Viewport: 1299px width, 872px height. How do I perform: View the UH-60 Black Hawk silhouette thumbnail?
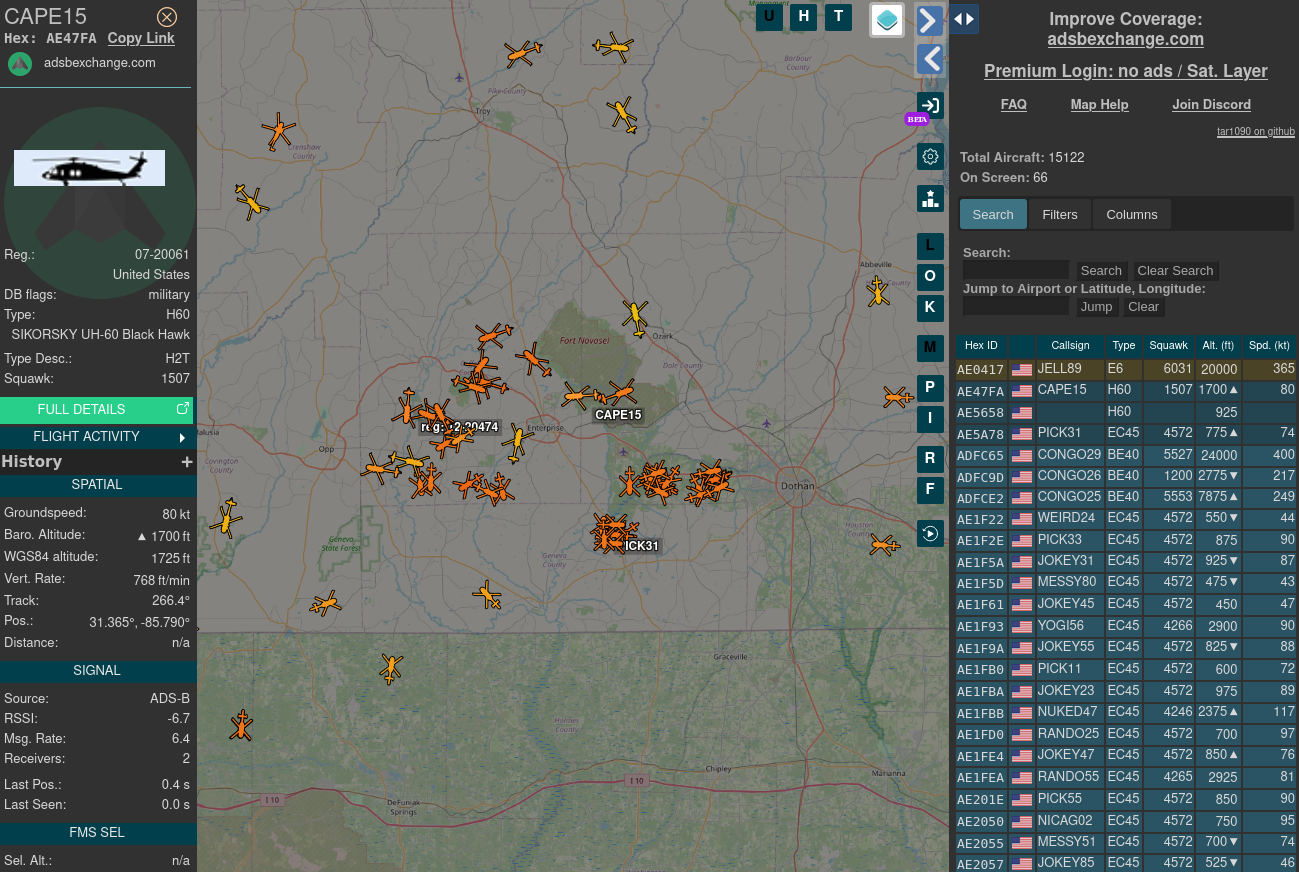pyautogui.click(x=89, y=168)
